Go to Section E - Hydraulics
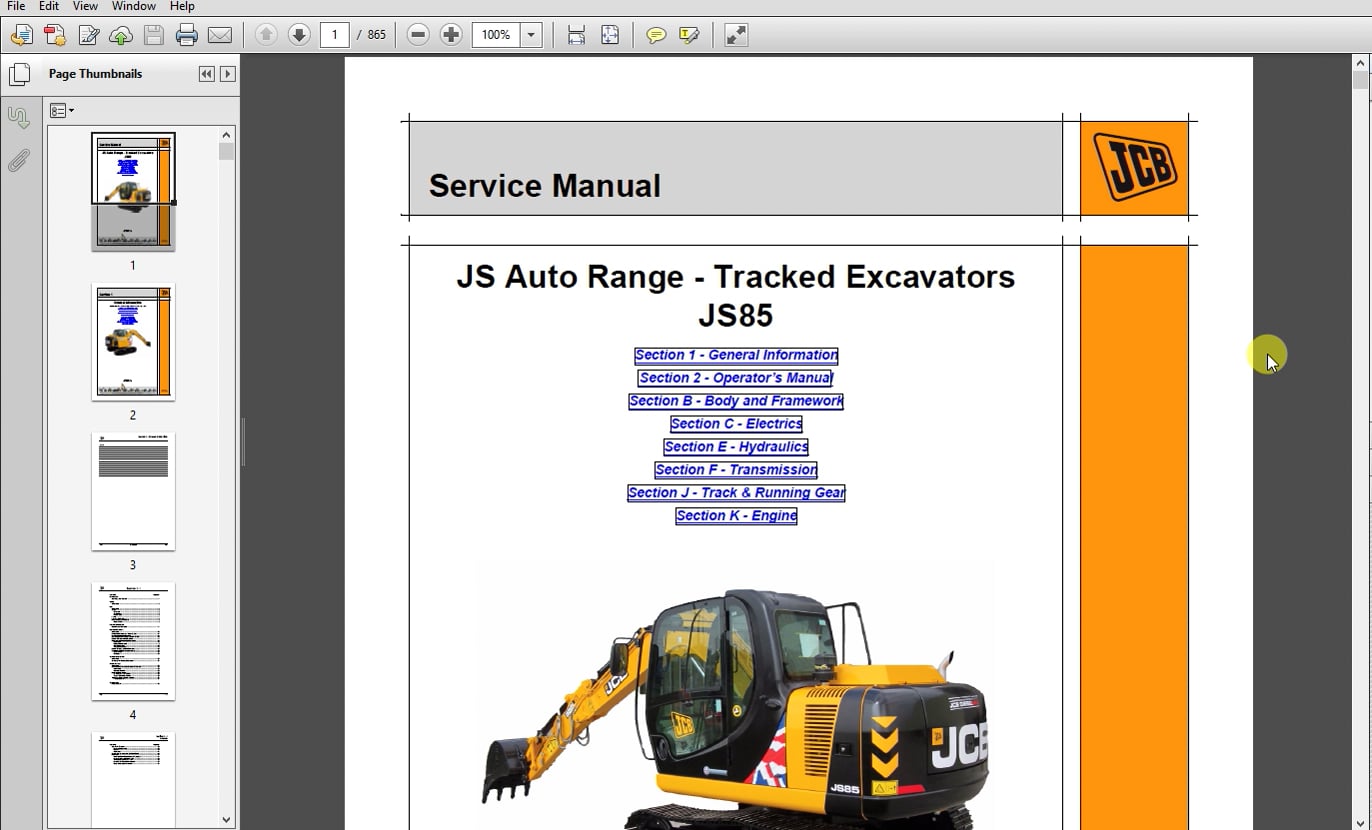 736,447
